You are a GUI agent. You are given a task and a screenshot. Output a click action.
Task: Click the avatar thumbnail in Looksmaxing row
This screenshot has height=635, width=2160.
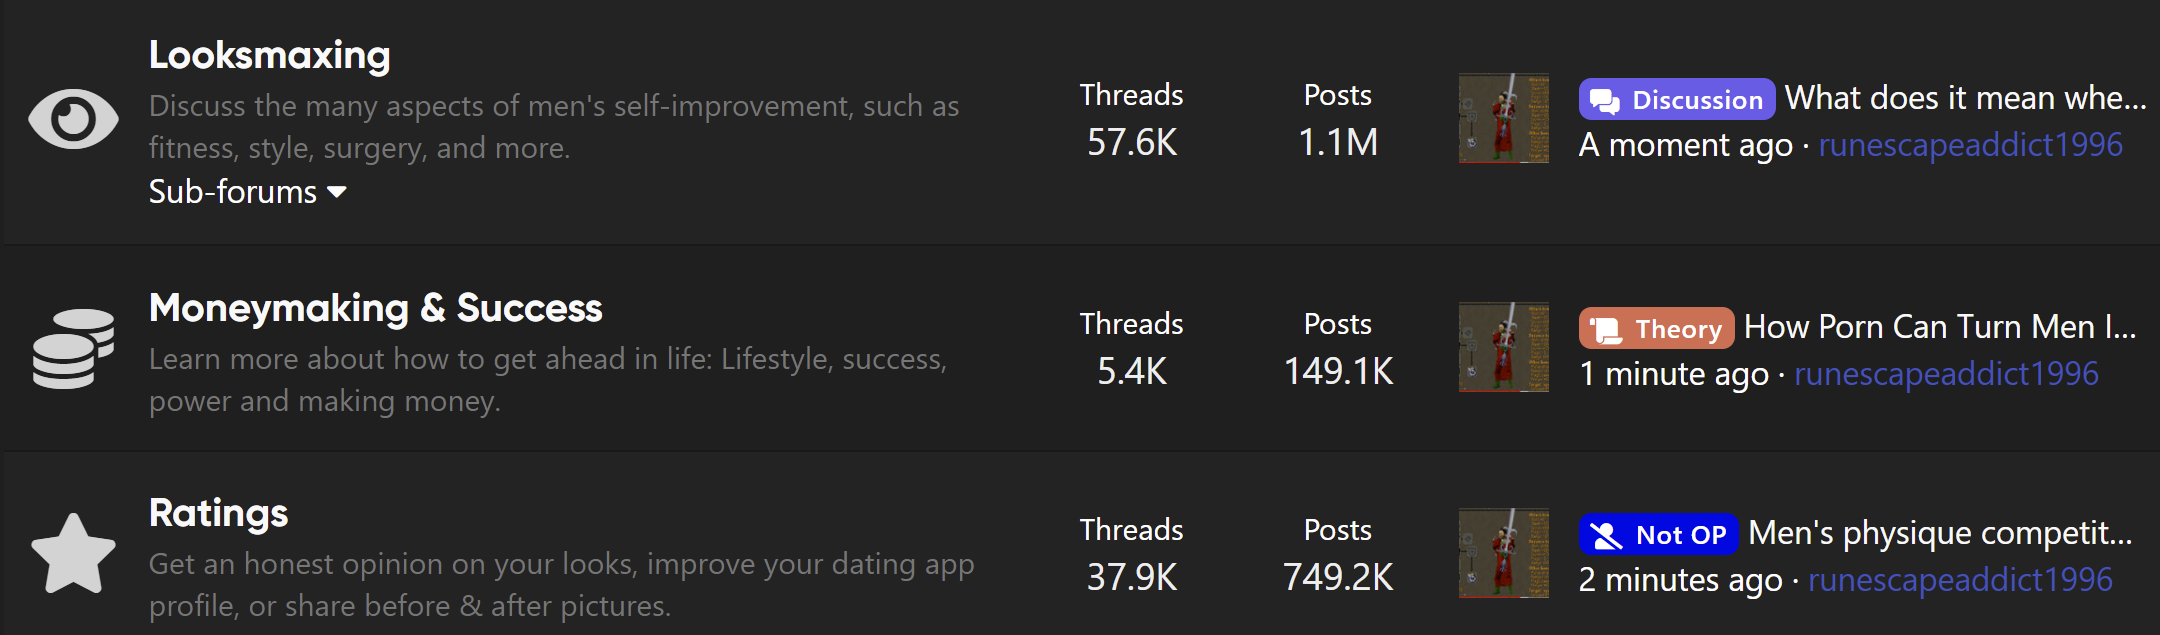click(x=1504, y=118)
